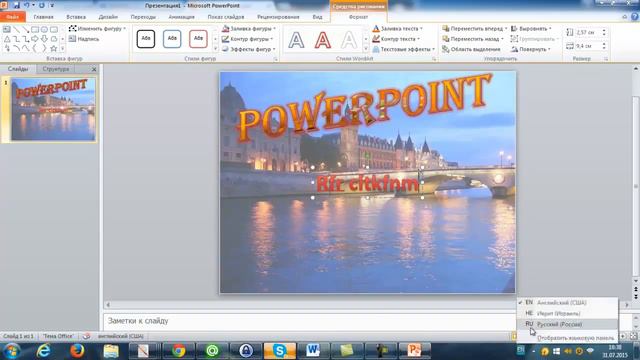Select the triangle shape in gallery
The image size is (640, 360).
pyautogui.click(x=7, y=39)
